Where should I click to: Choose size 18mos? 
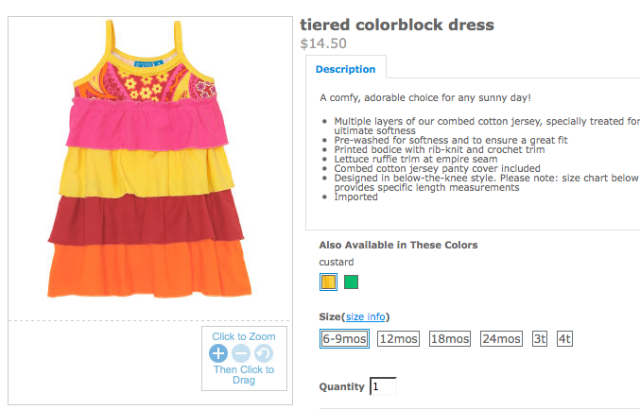click(x=450, y=339)
